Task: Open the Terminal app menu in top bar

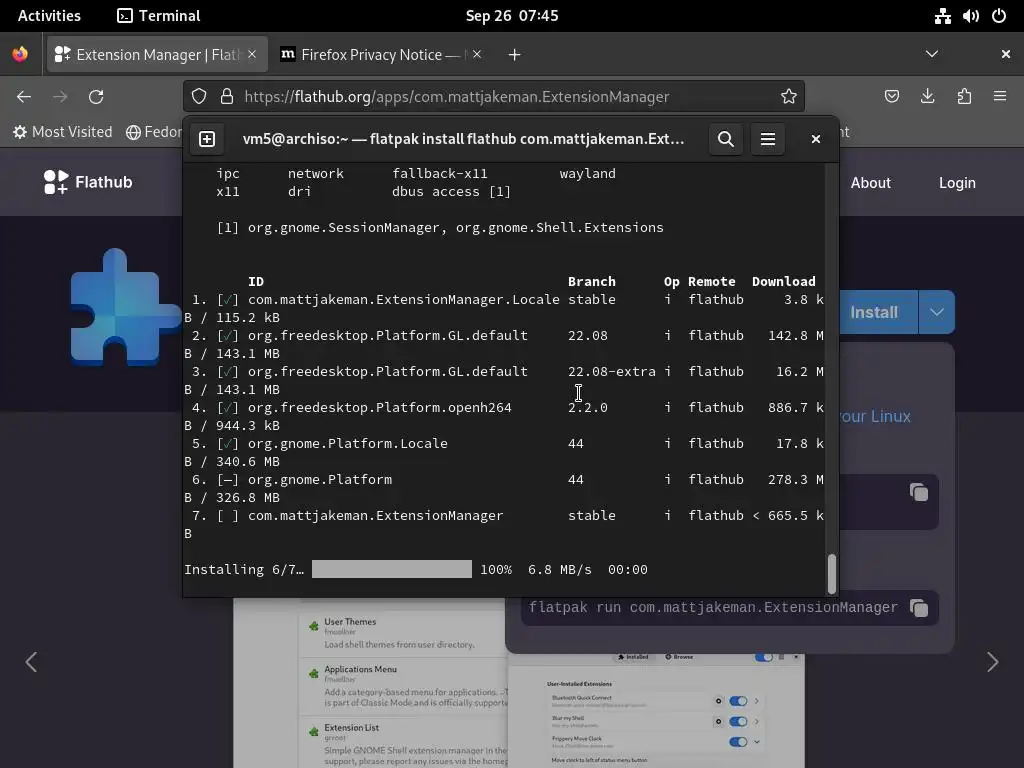Action: pyautogui.click(x=159, y=16)
